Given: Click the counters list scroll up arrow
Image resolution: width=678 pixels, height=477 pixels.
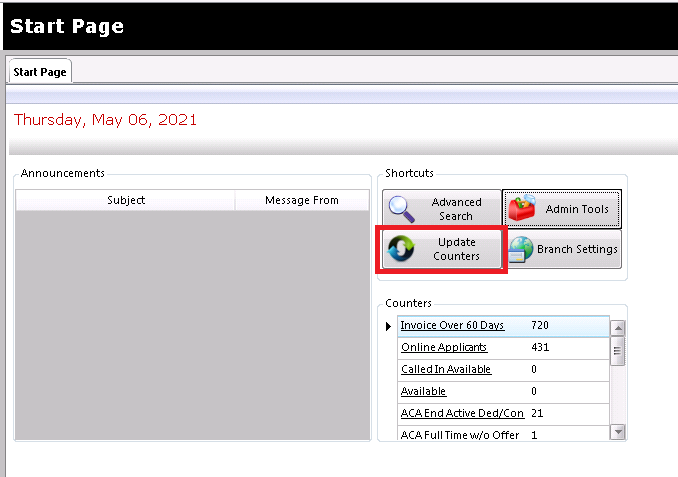Looking at the screenshot, I should click(x=618, y=329).
